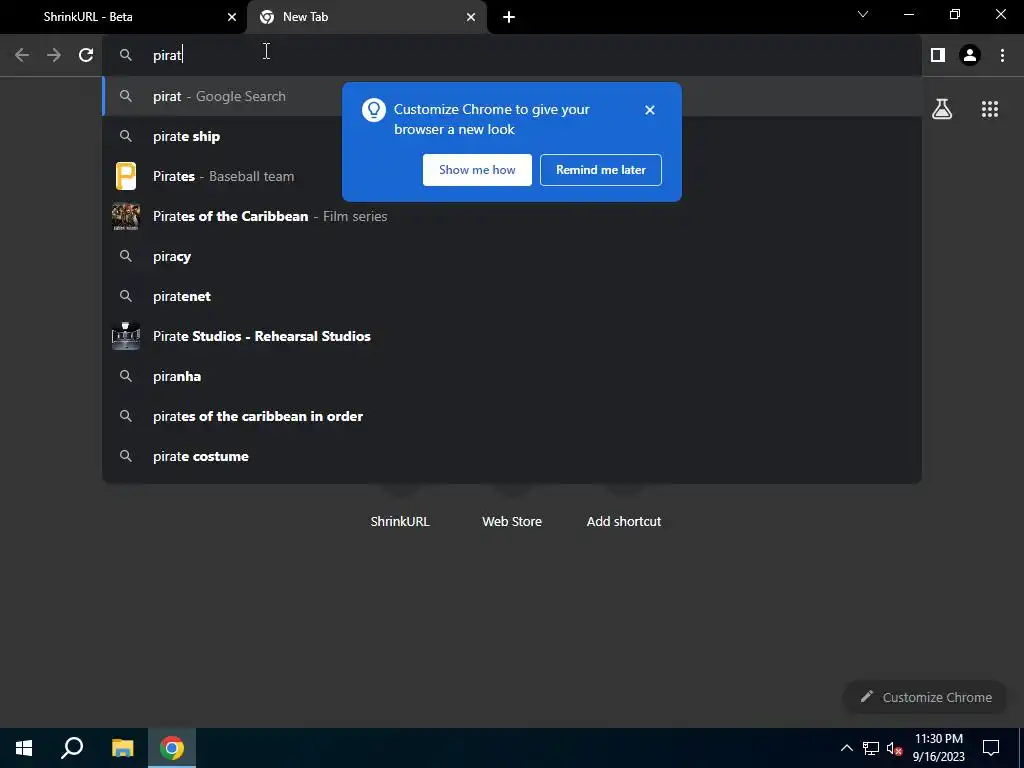Click the muted volume tray icon
Image resolution: width=1024 pixels, height=768 pixels.
[x=894, y=748]
